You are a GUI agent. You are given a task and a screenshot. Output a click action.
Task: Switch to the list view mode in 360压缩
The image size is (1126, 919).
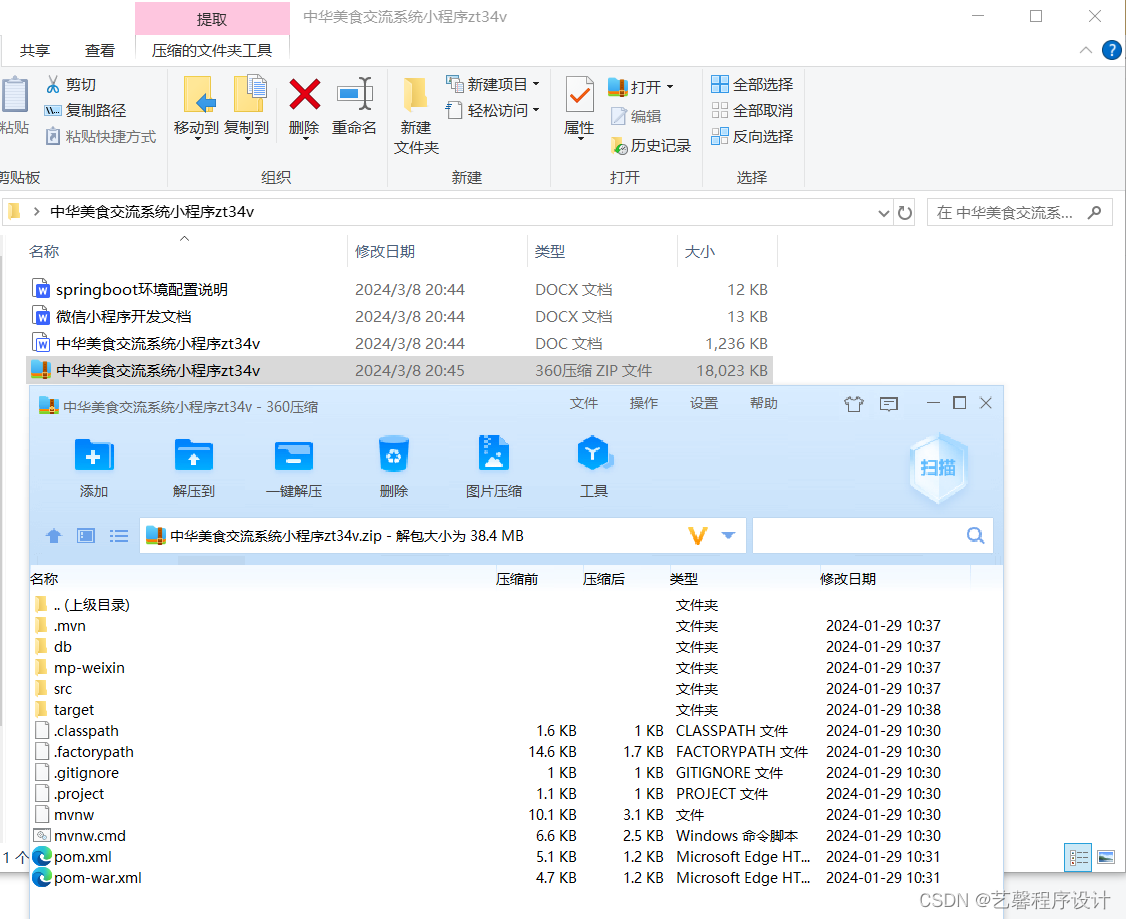[x=118, y=536]
